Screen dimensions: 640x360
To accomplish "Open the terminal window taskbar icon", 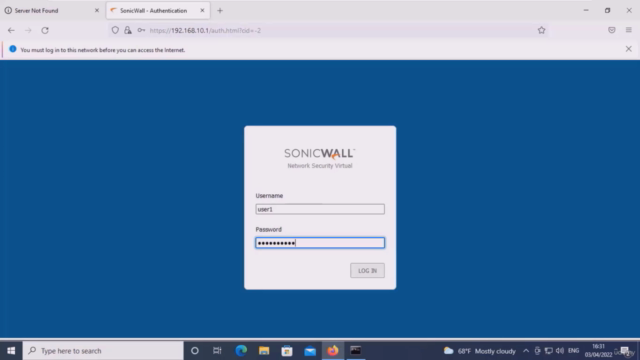I will click(356, 351).
